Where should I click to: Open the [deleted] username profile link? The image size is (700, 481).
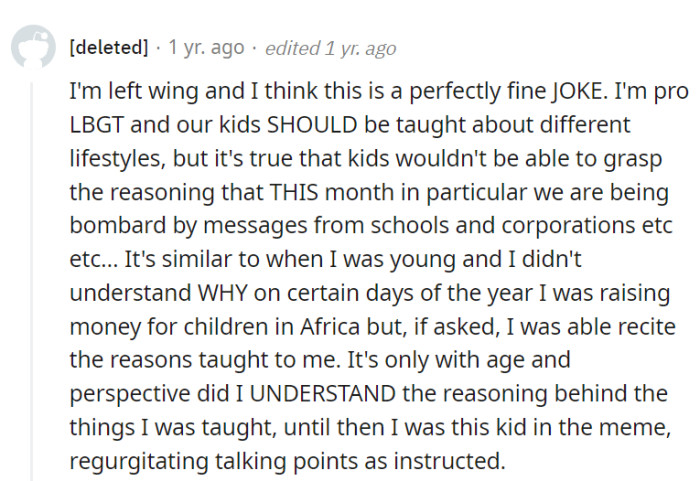click(108, 47)
